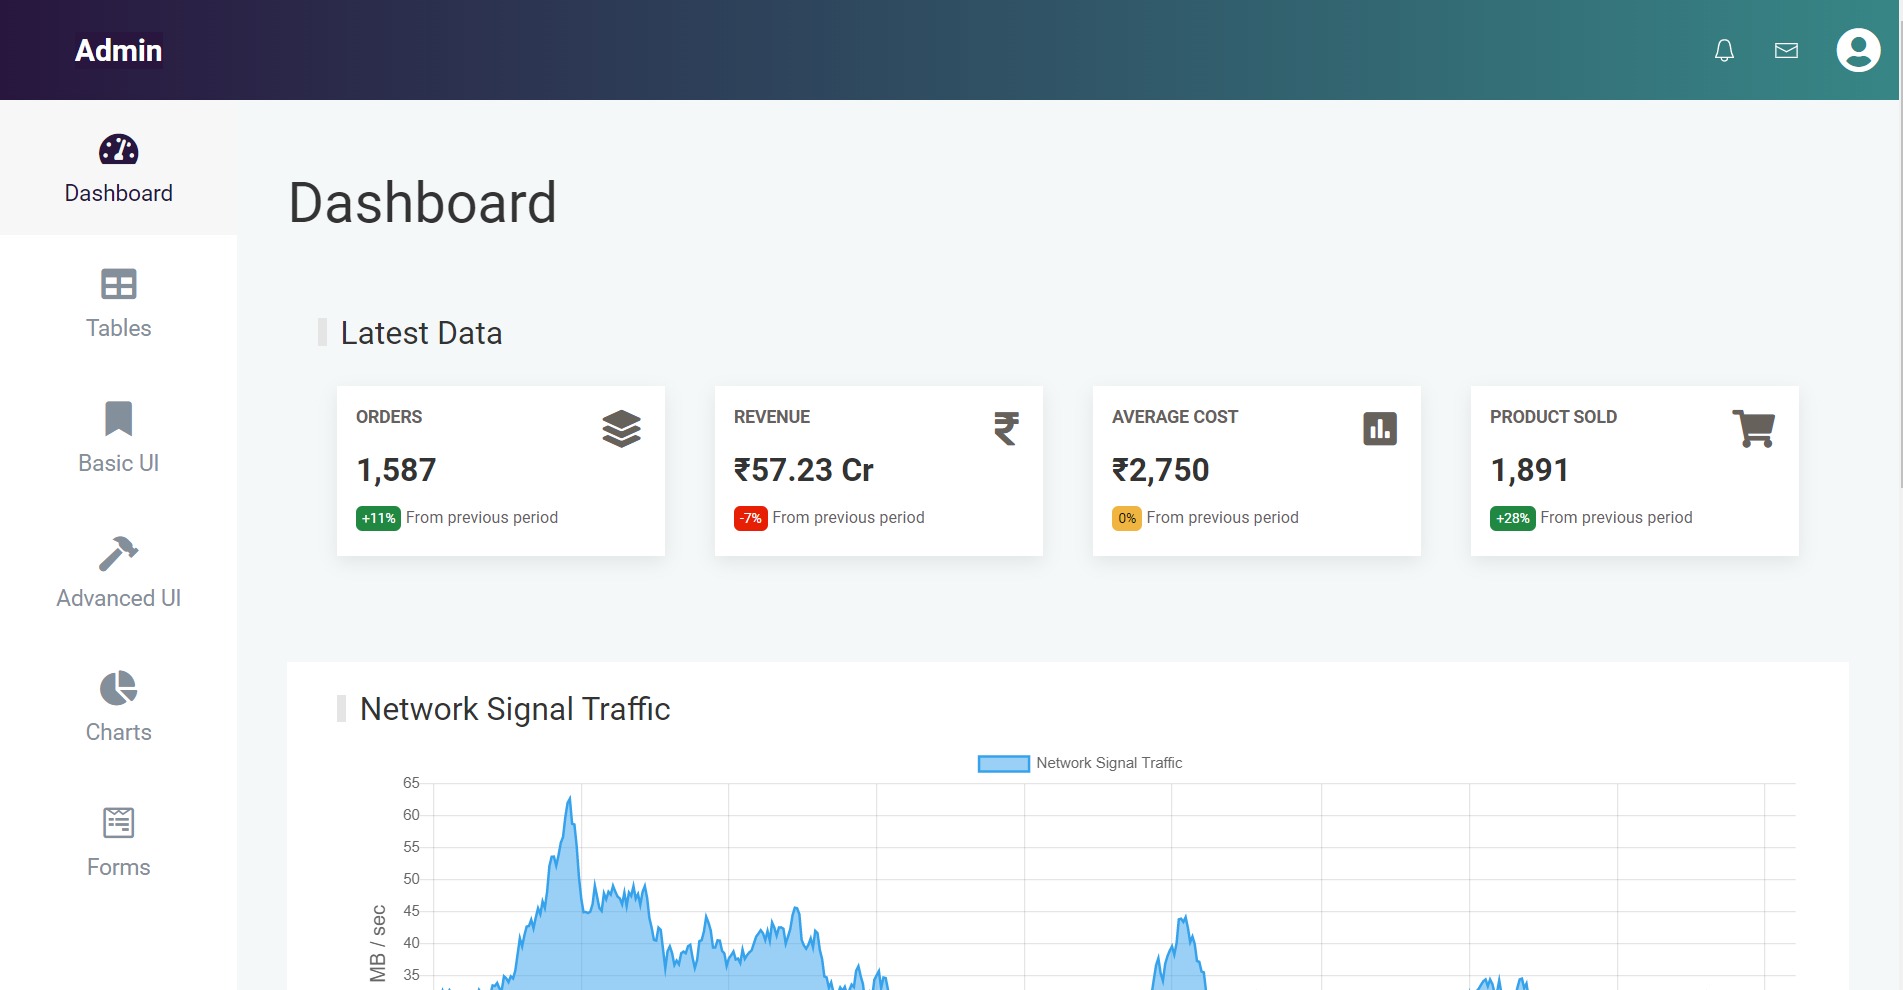This screenshot has width=1903, height=990.
Task: Click the Dashboard page heading
Action: tap(422, 201)
